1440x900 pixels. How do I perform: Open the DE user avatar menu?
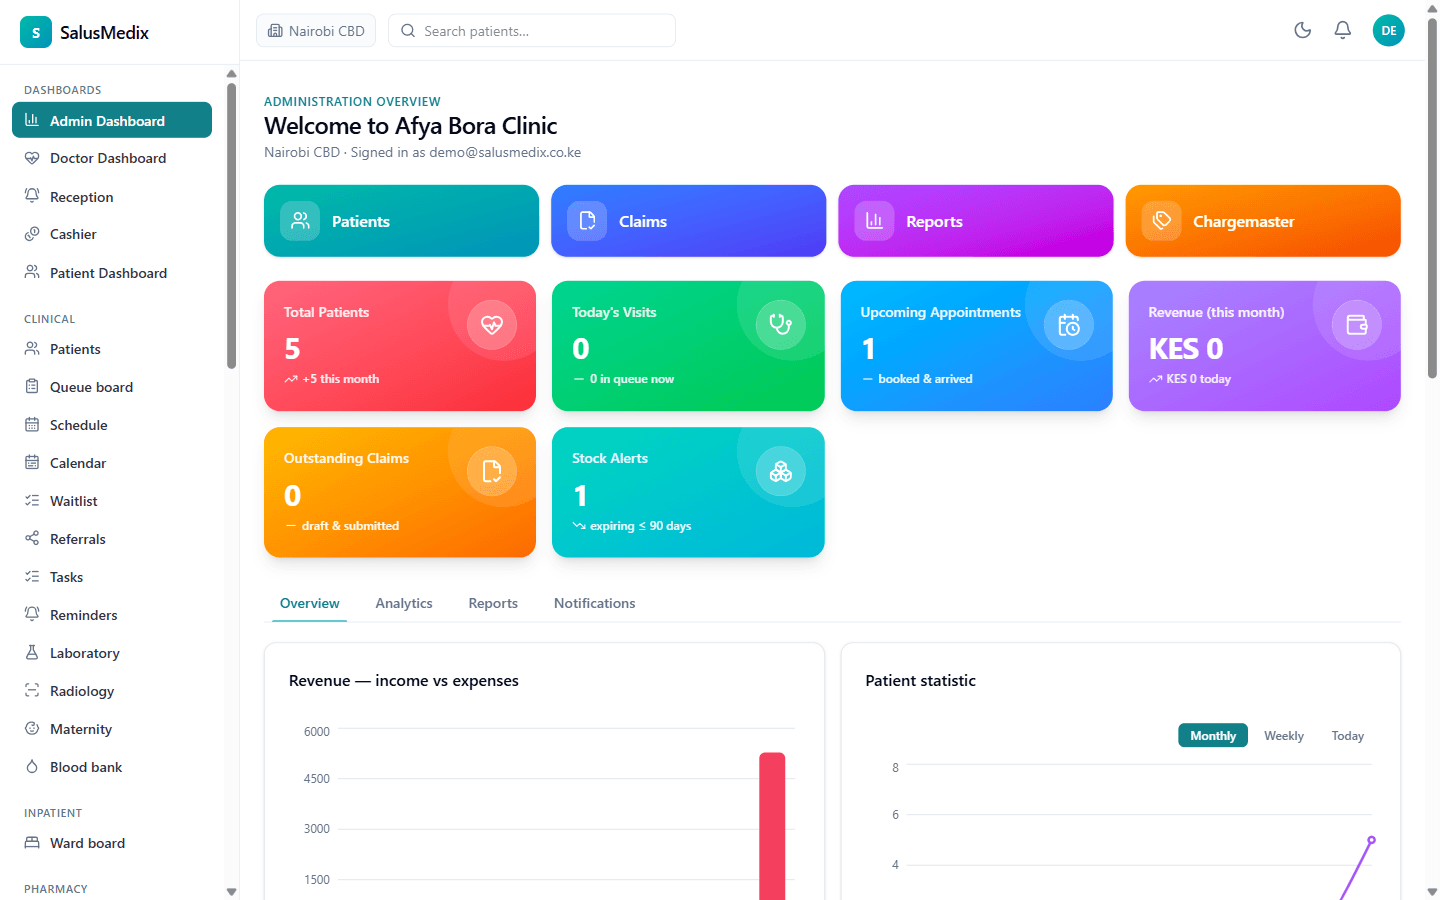pyautogui.click(x=1388, y=30)
